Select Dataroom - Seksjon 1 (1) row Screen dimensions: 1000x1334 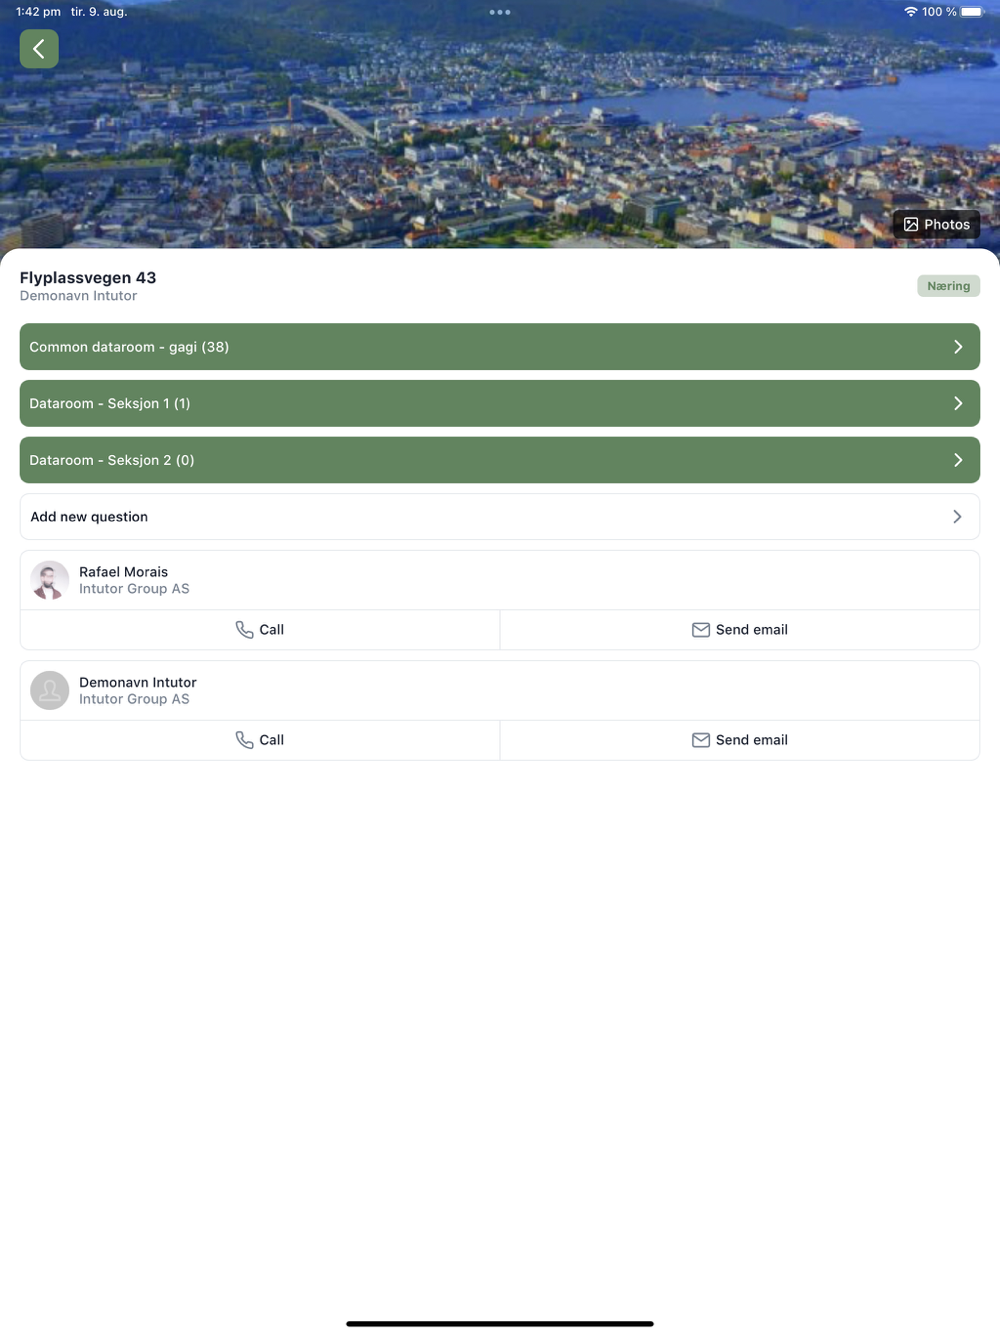pyautogui.click(x=110, y=404)
